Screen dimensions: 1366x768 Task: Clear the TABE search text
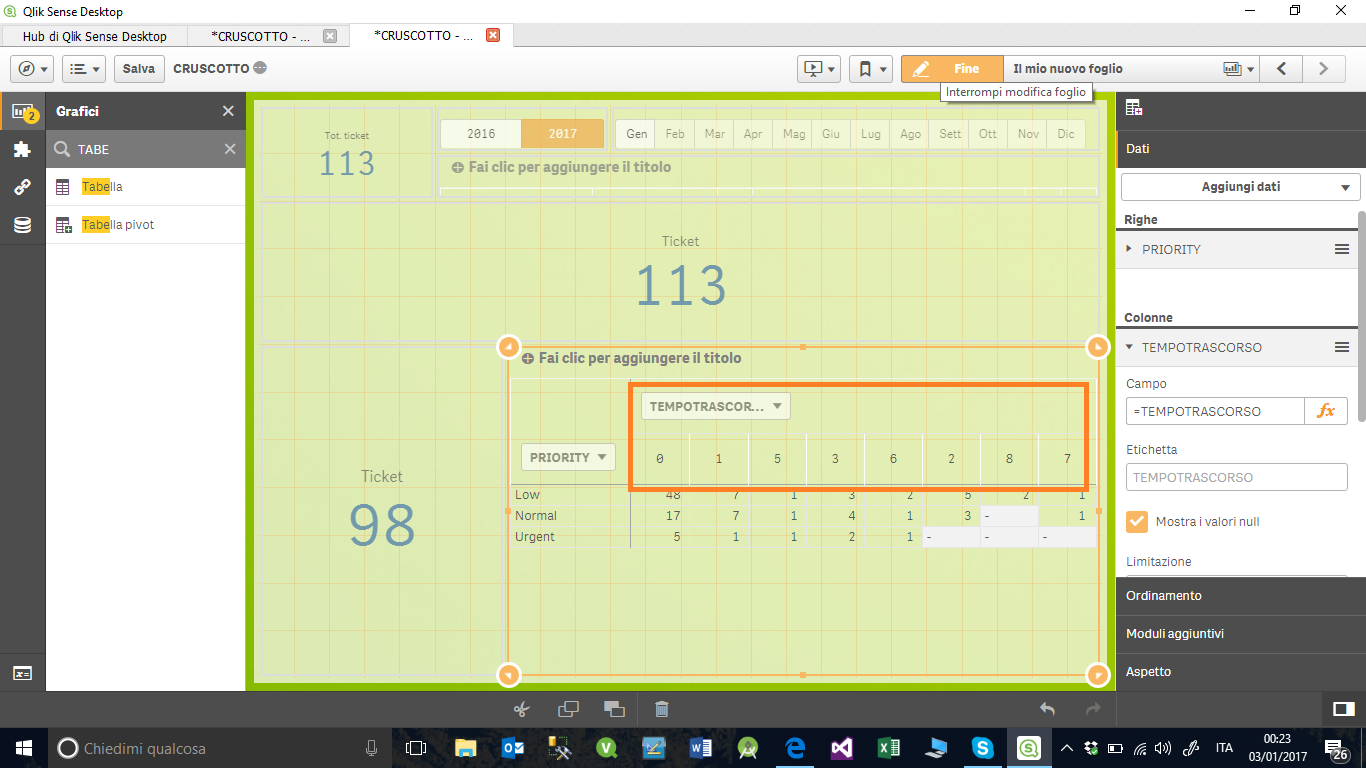click(x=230, y=149)
